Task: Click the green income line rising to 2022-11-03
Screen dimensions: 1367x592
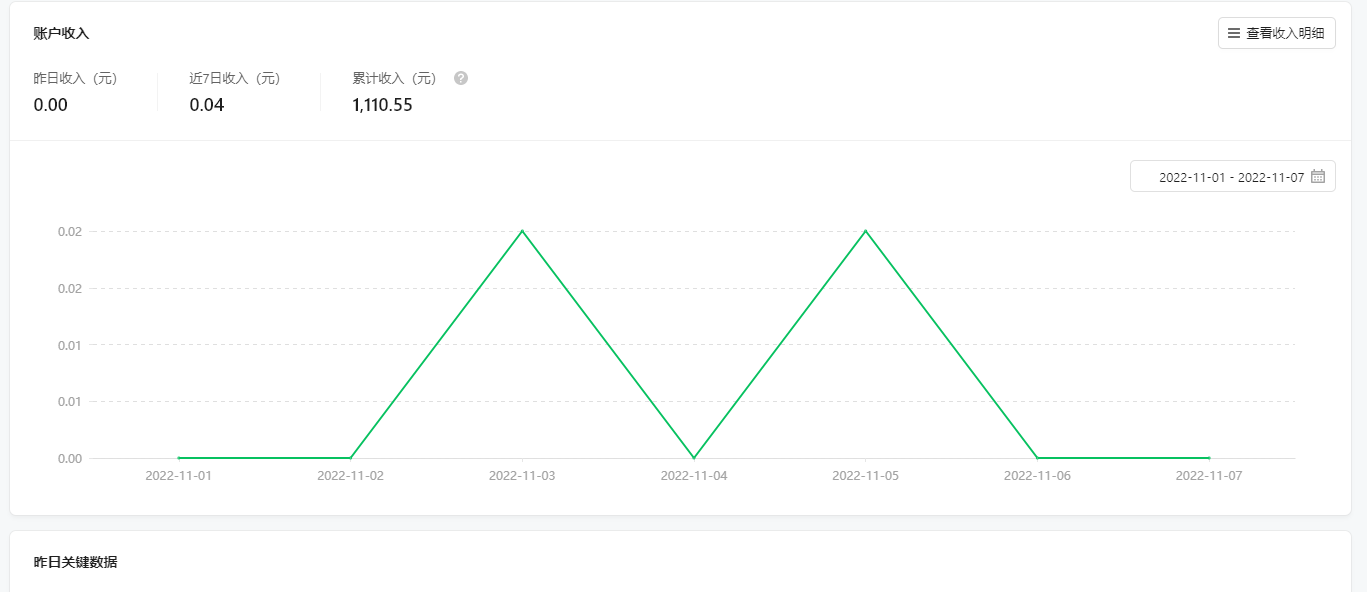Action: [x=436, y=345]
